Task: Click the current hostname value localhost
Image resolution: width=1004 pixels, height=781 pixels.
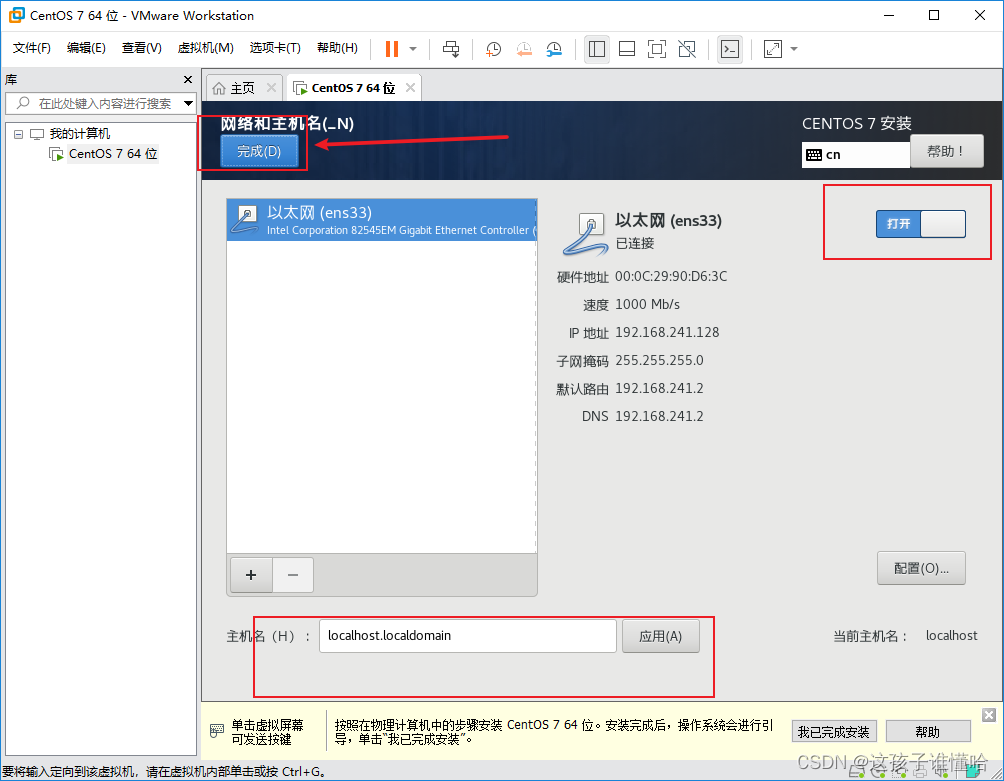Action: [951, 636]
